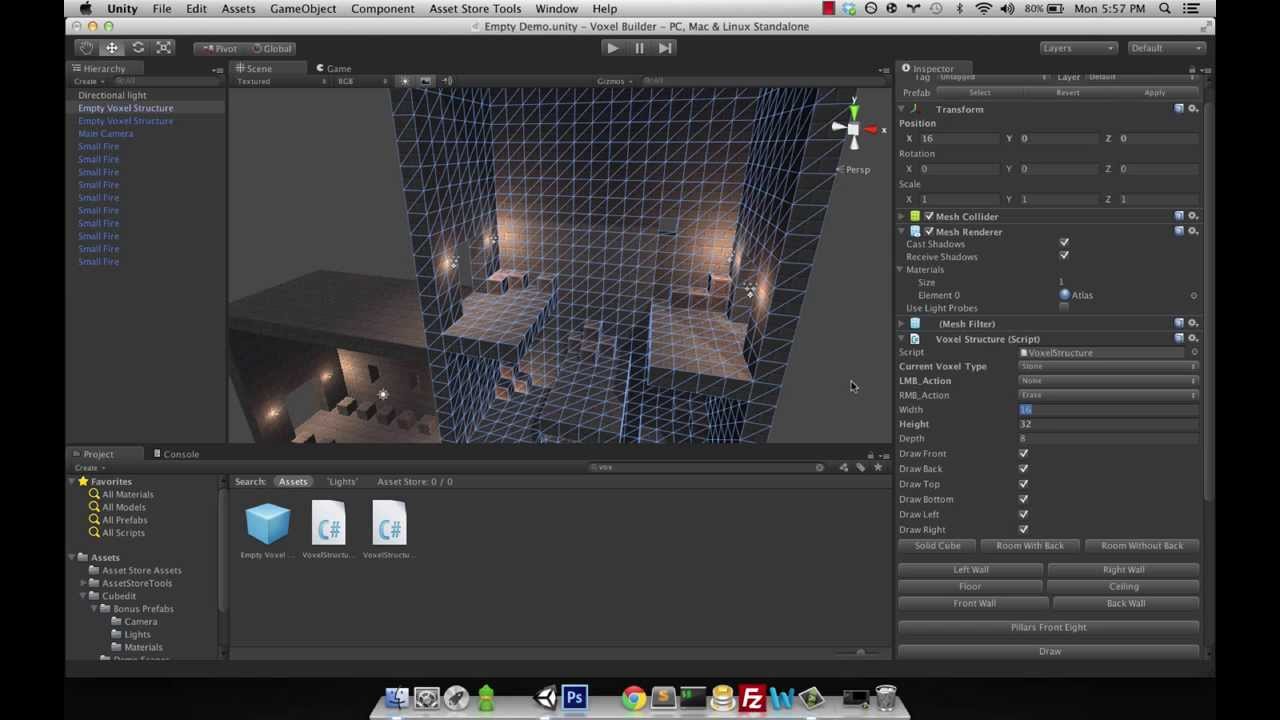1280x720 pixels.
Task: Select the Move tool in the toolbar
Action: point(112,48)
